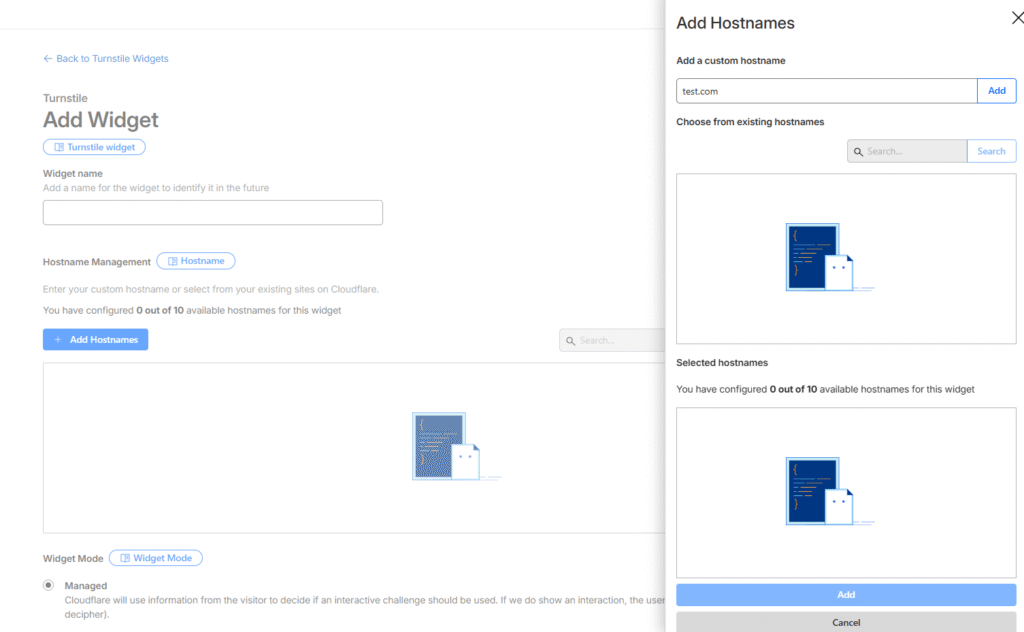Cancel the Add Hostnames panel
1024x632 pixels.
pyautogui.click(x=846, y=622)
